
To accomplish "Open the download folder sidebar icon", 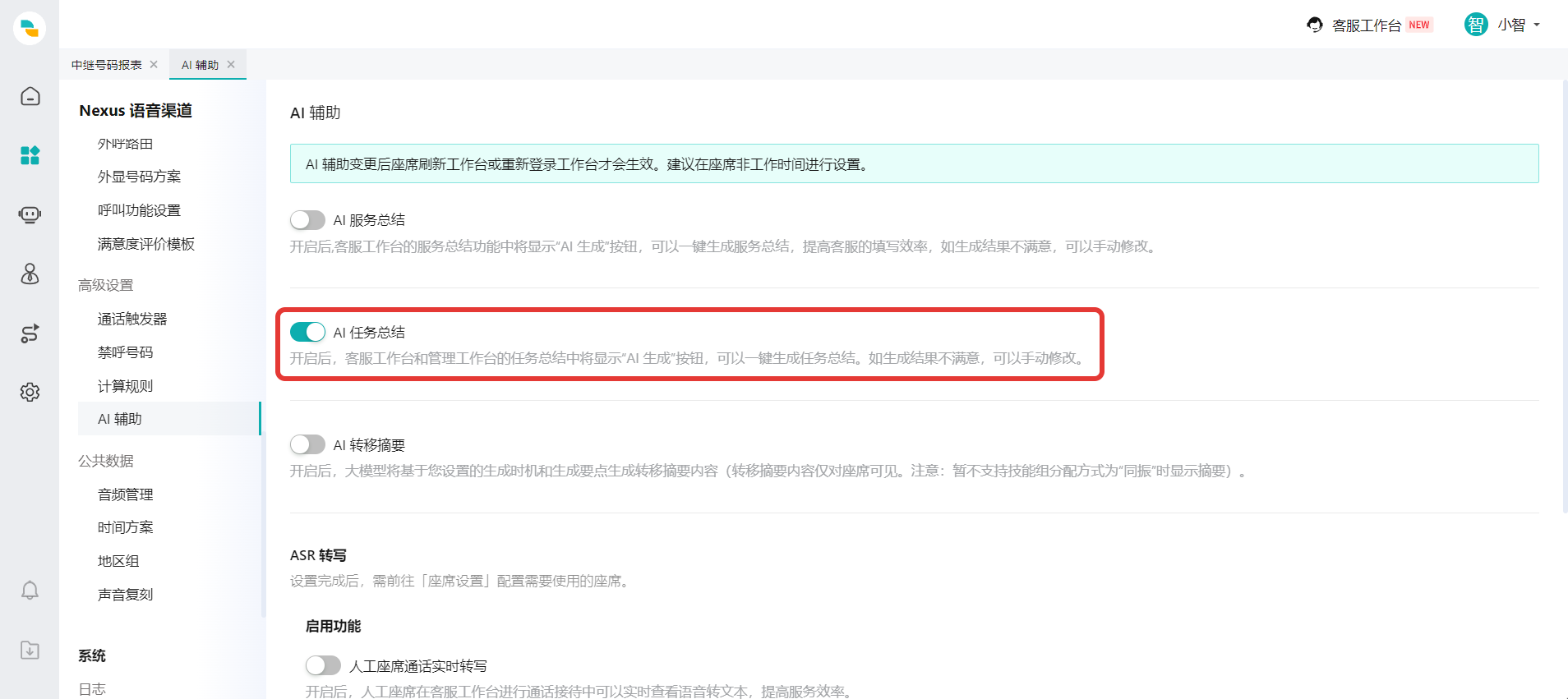I will coord(30,650).
